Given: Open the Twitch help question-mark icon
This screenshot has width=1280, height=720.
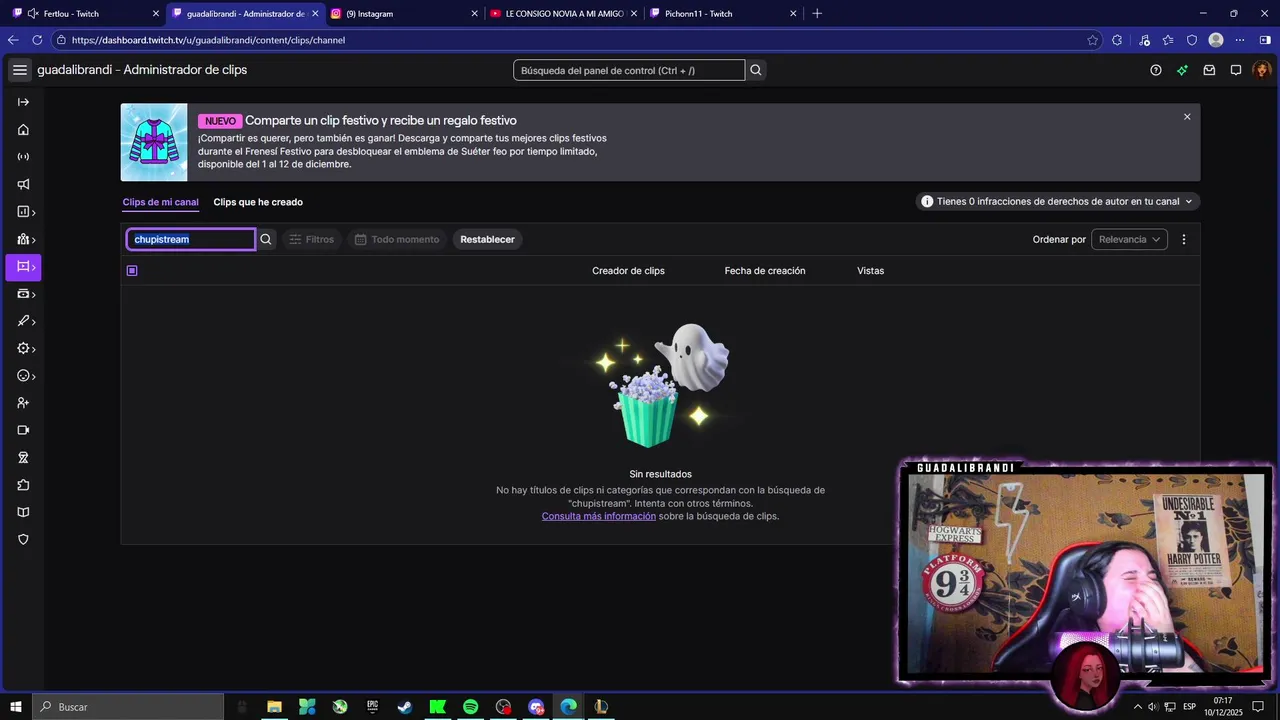Looking at the screenshot, I should (x=1156, y=70).
